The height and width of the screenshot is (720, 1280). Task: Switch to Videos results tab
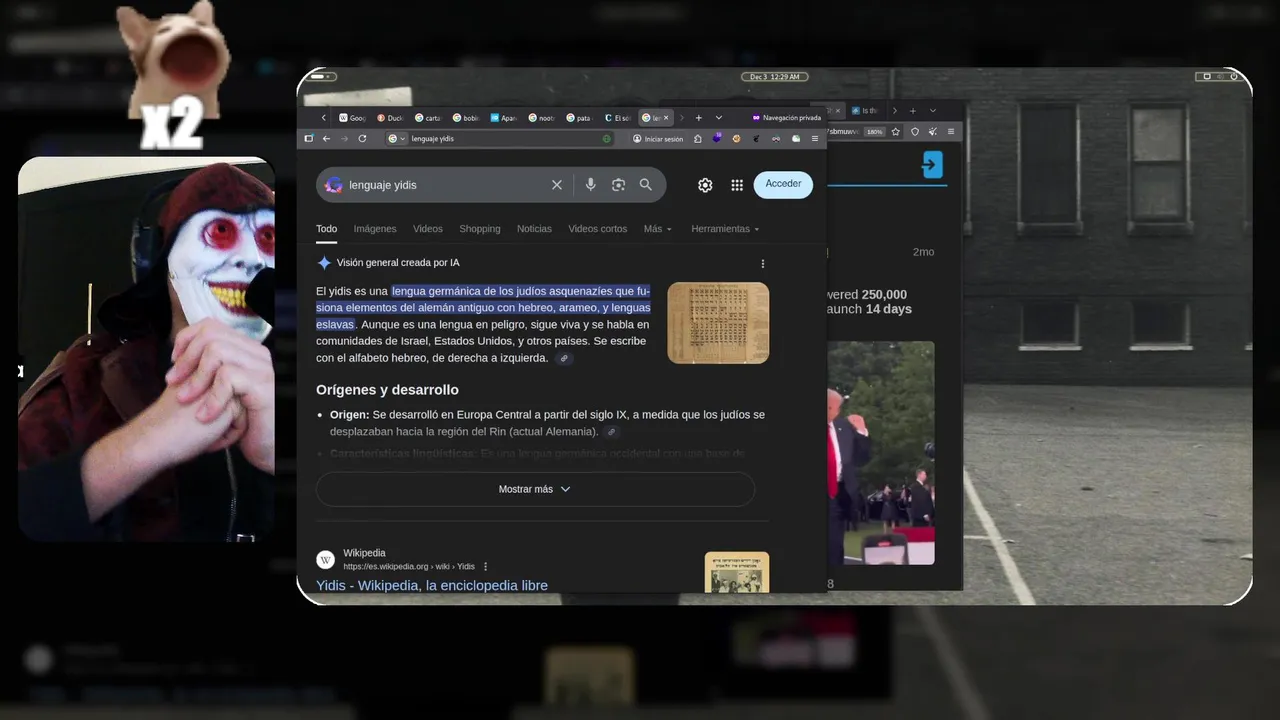click(x=428, y=229)
